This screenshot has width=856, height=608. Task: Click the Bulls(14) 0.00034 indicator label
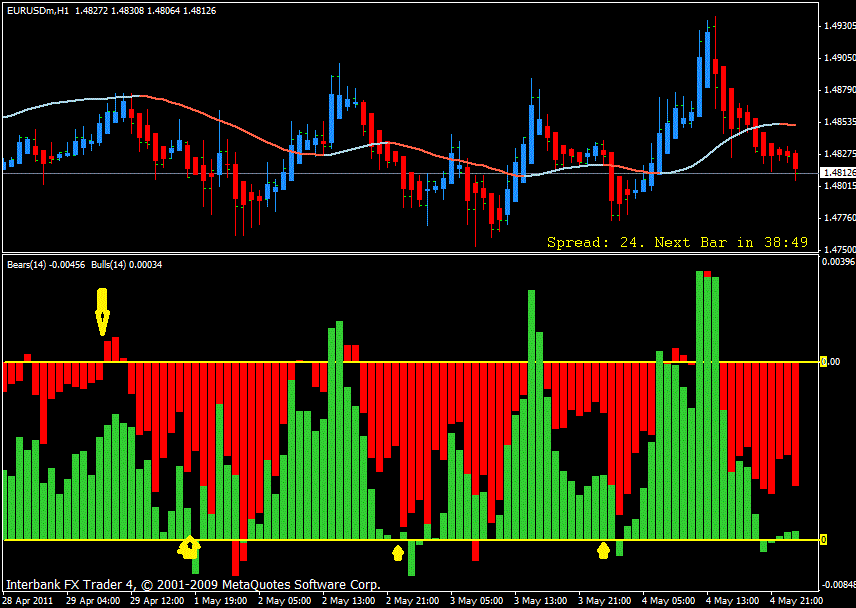(x=127, y=265)
